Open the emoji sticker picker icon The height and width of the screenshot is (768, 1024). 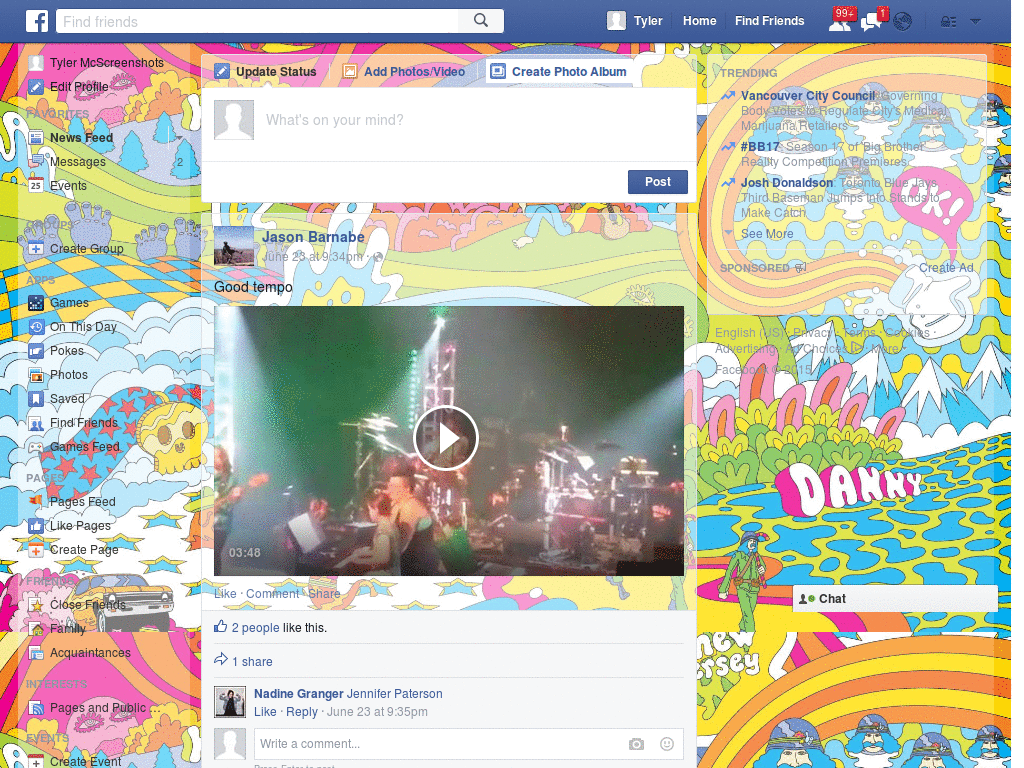667,744
